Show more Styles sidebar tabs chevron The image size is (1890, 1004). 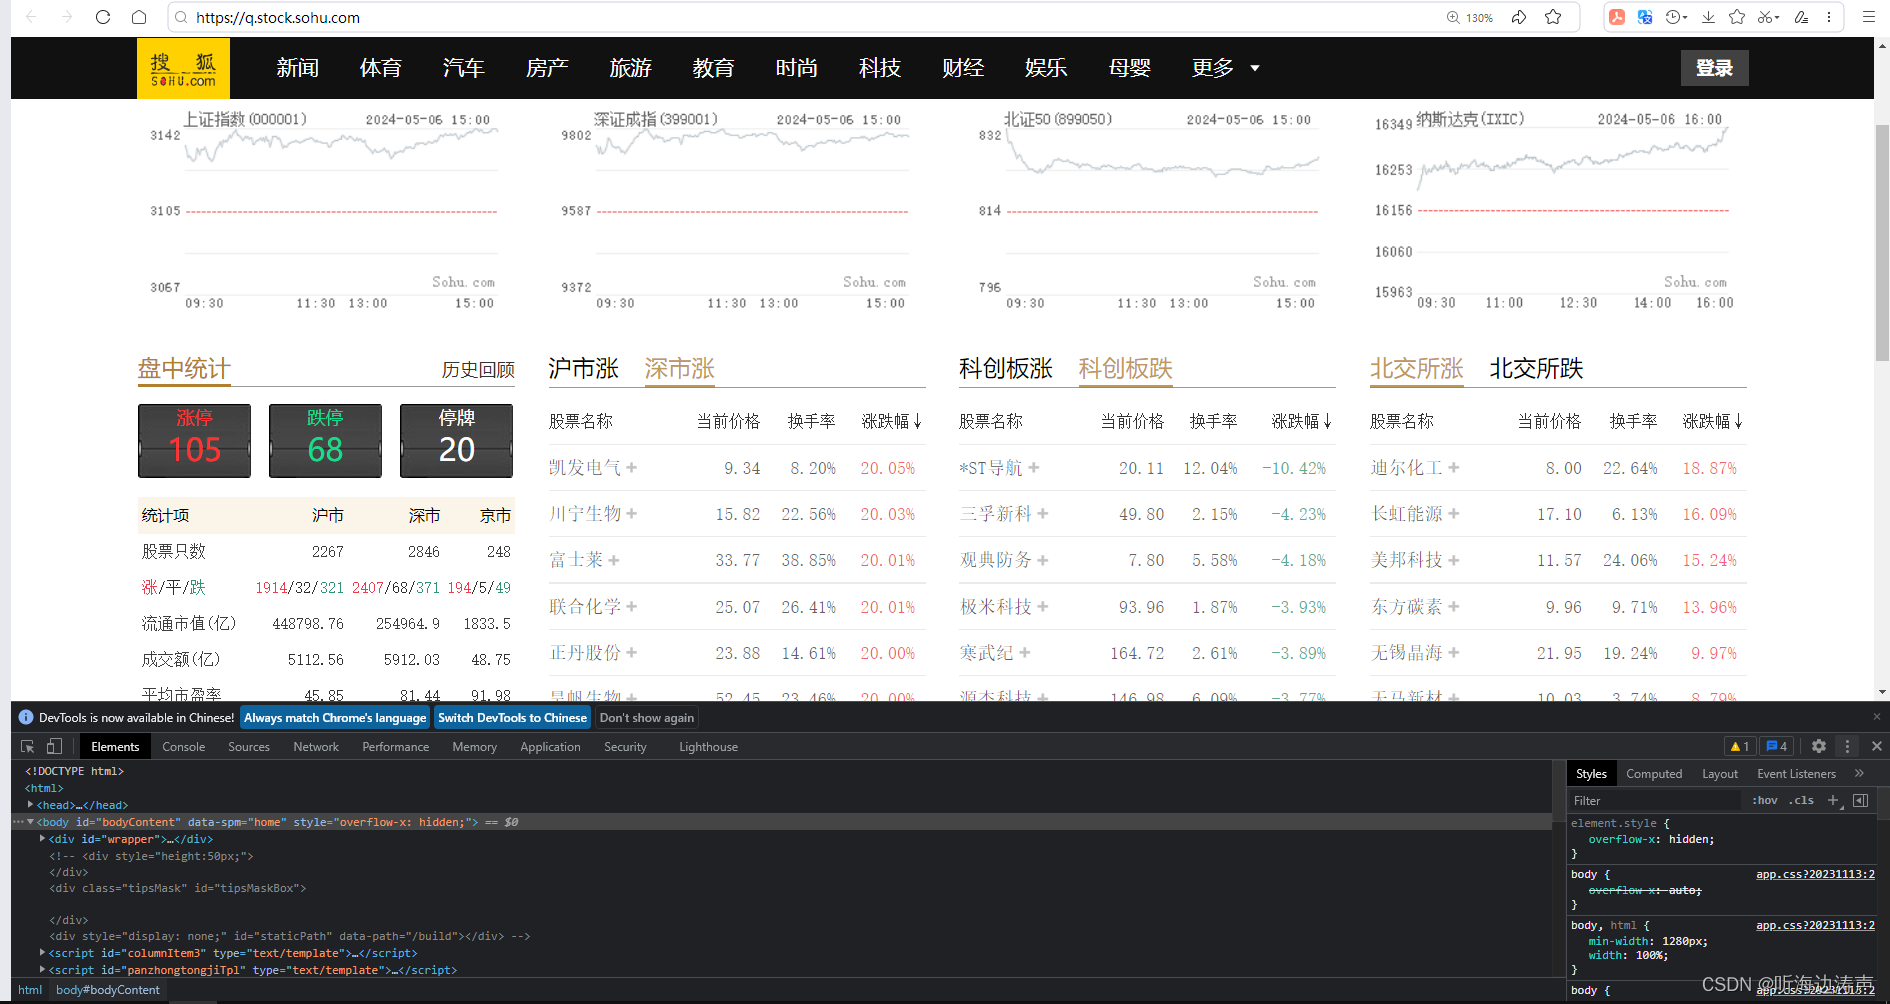click(1860, 773)
